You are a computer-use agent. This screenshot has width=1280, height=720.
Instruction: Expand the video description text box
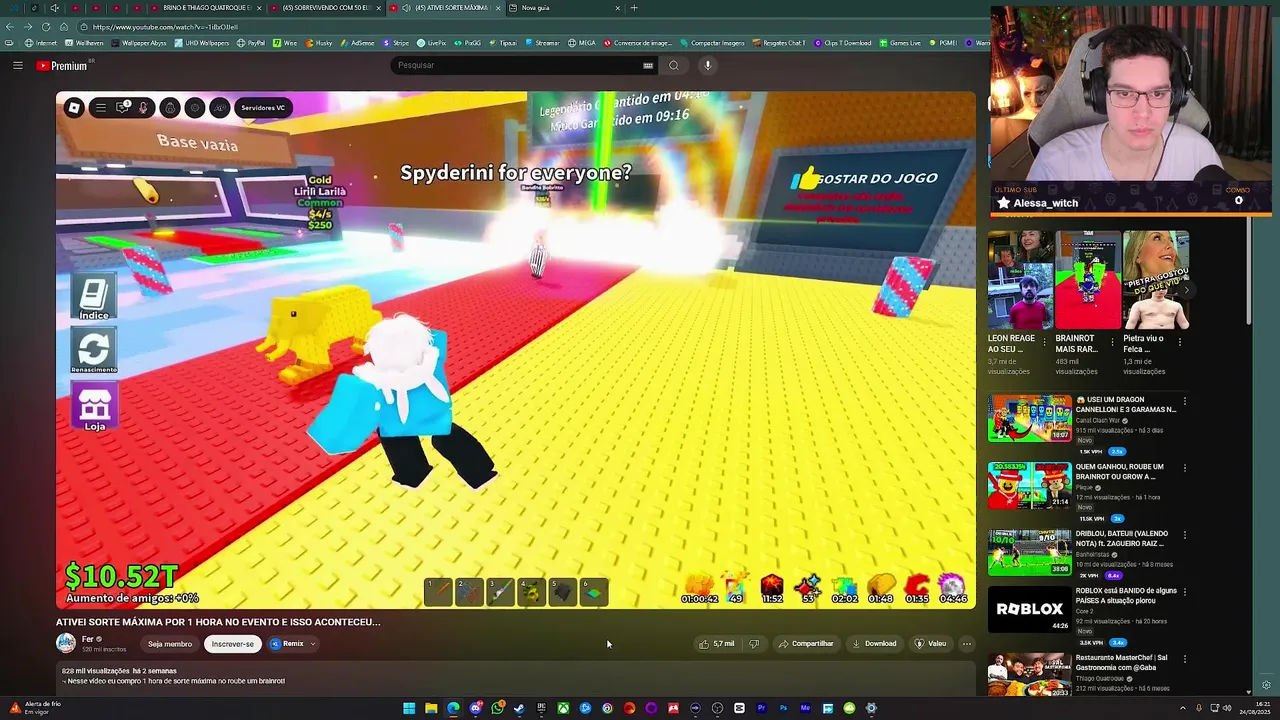pyautogui.click(x=515, y=677)
